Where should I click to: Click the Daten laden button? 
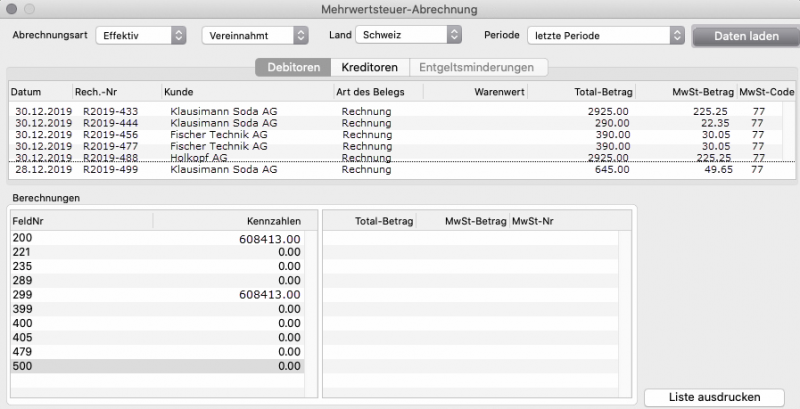pyautogui.click(x=746, y=35)
